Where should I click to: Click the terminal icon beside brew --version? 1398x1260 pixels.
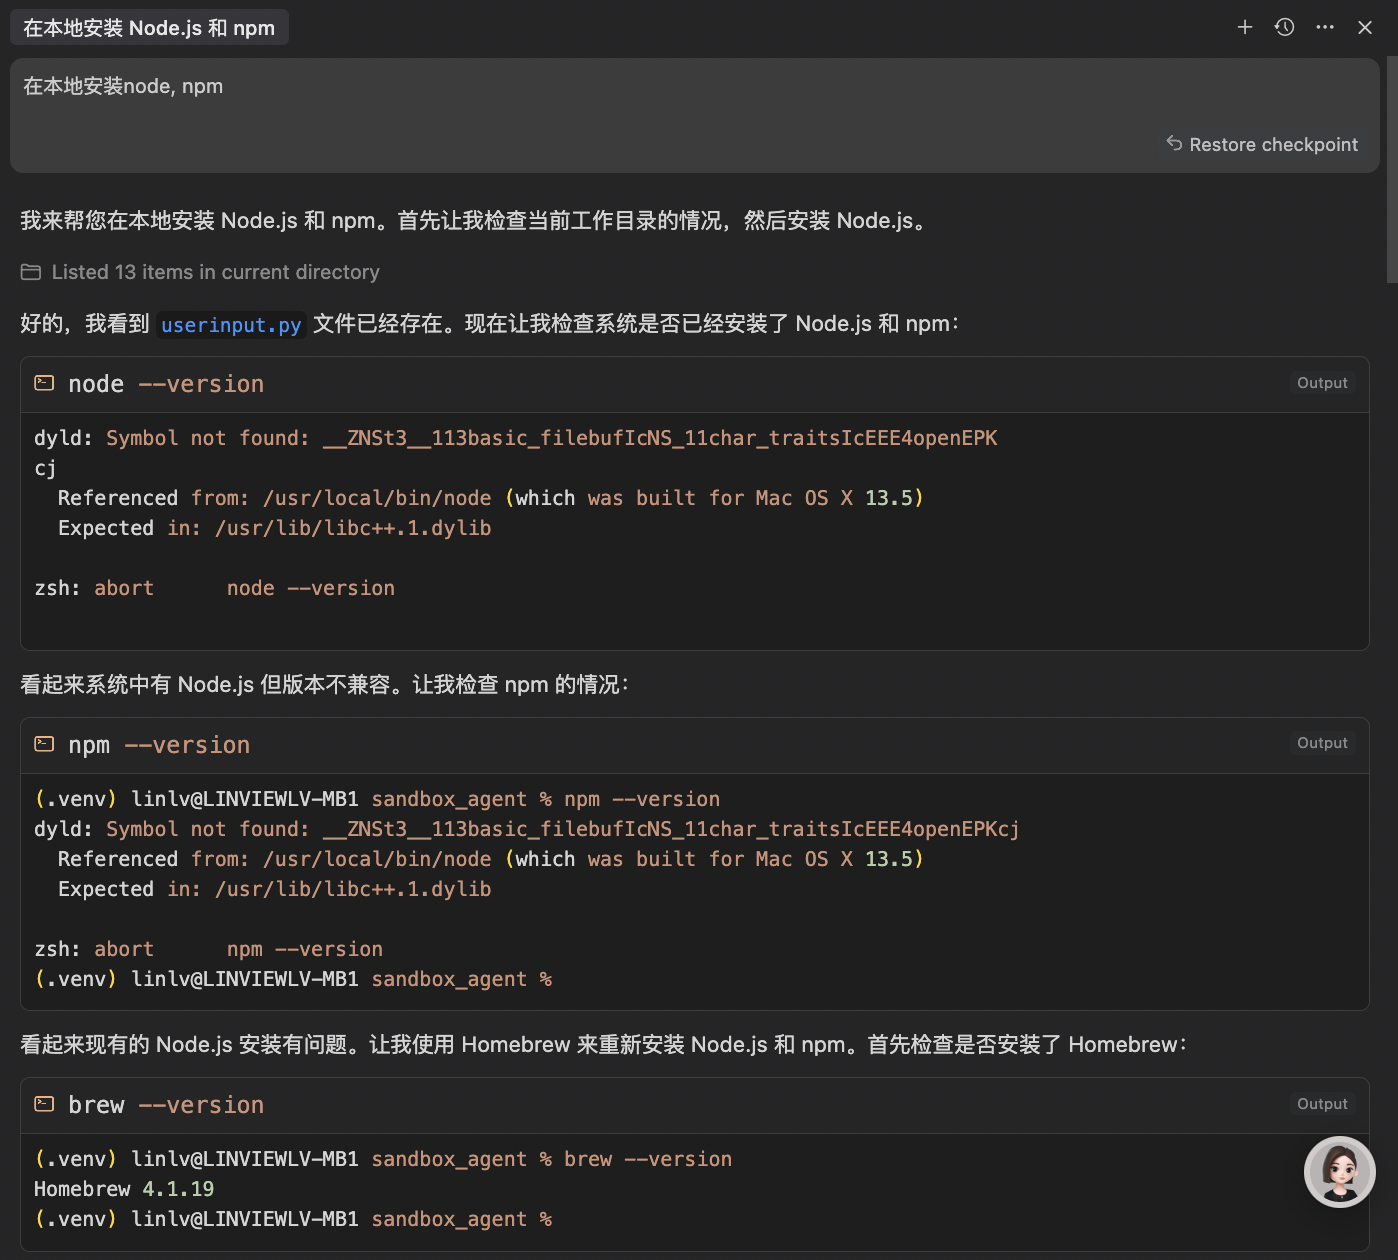[x=44, y=1104]
